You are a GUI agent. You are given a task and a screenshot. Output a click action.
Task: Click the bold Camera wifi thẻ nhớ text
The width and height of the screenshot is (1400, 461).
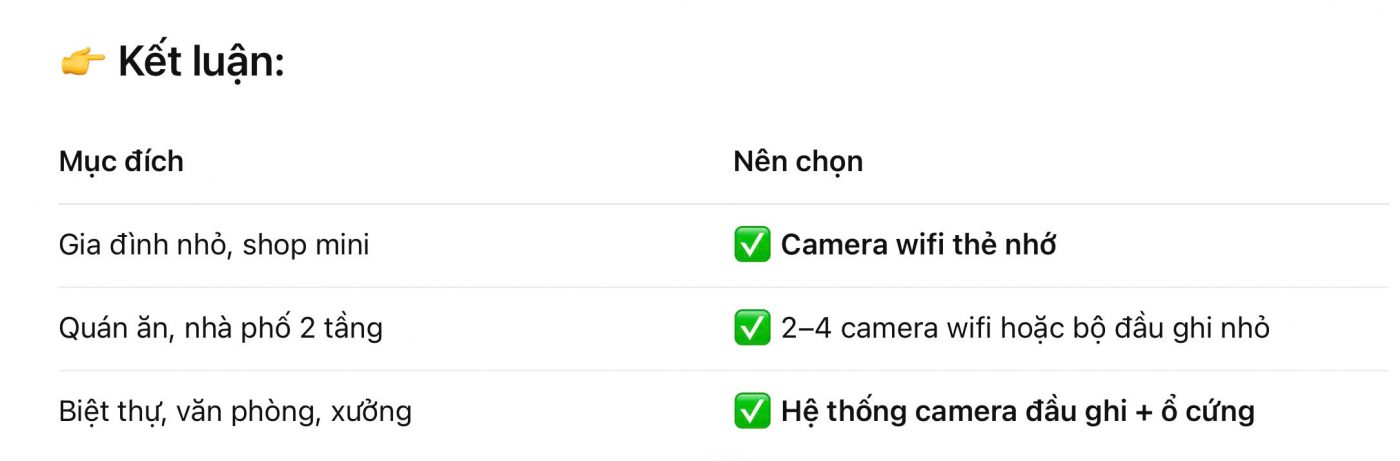coord(918,245)
